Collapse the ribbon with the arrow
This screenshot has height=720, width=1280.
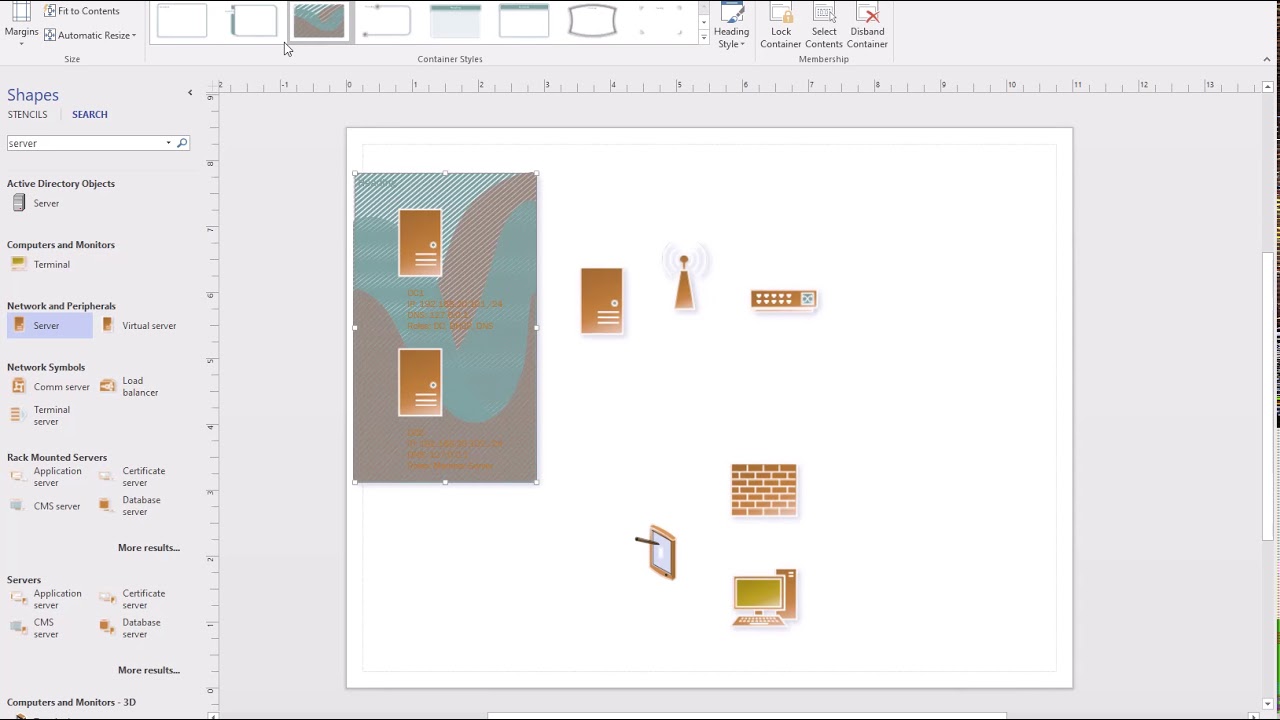point(1267,59)
